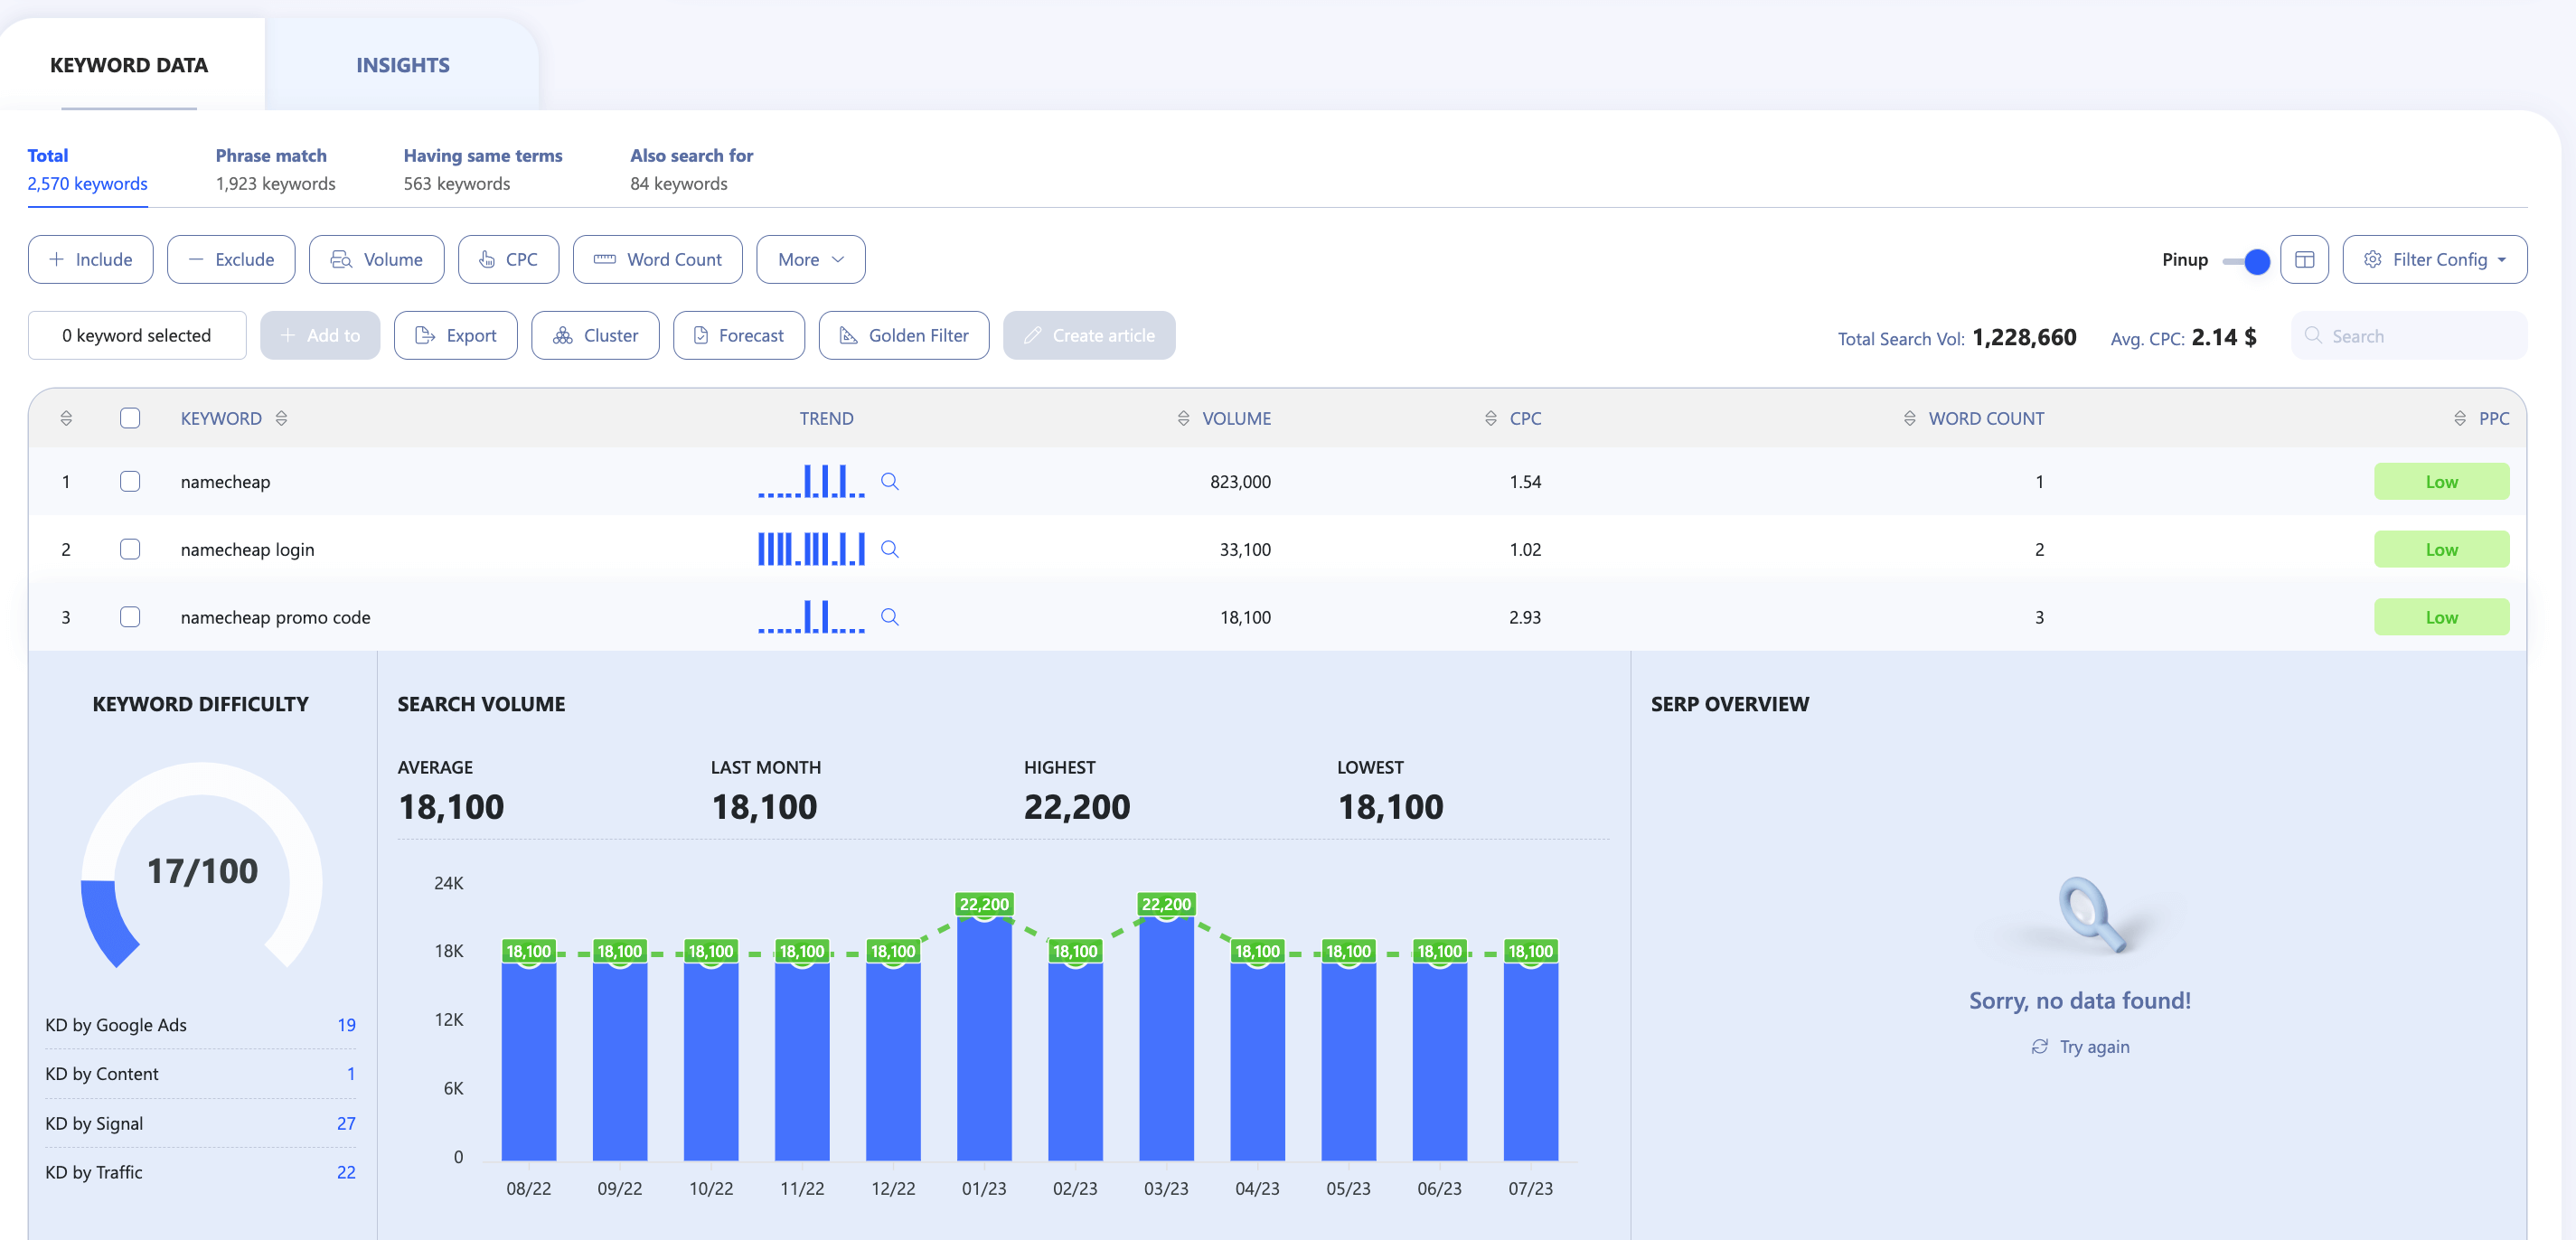Open the INSIGHTS tab

coord(403,65)
